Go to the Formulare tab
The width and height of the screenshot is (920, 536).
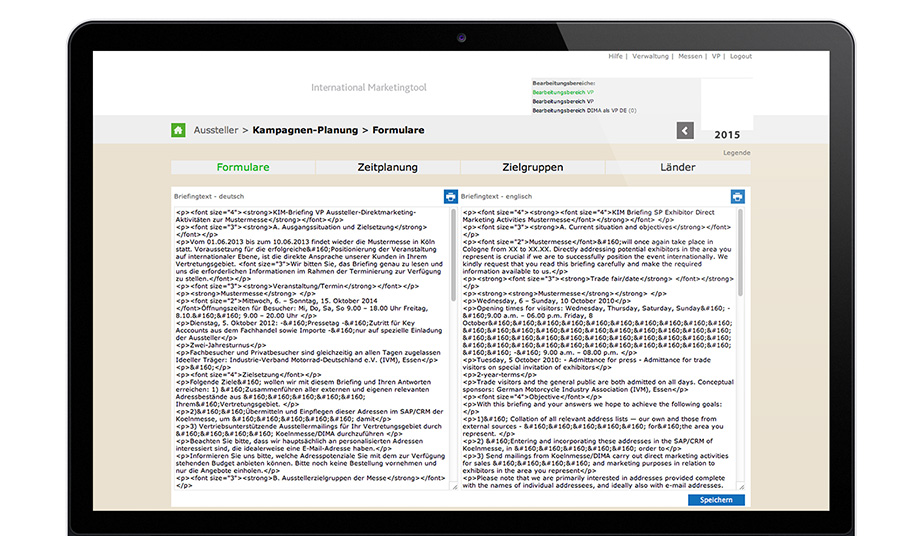[243, 167]
